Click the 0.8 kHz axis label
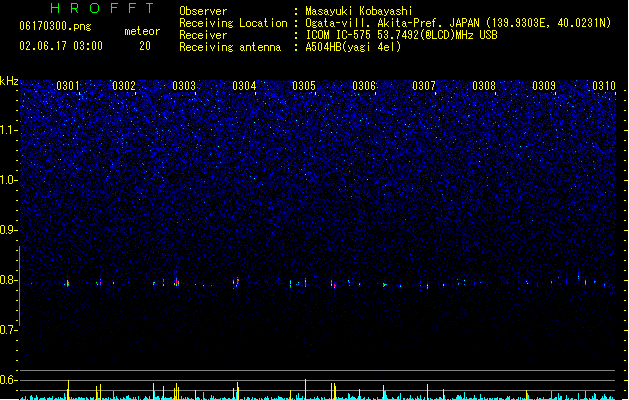Screen dimensions: 629x400 [x=8, y=280]
